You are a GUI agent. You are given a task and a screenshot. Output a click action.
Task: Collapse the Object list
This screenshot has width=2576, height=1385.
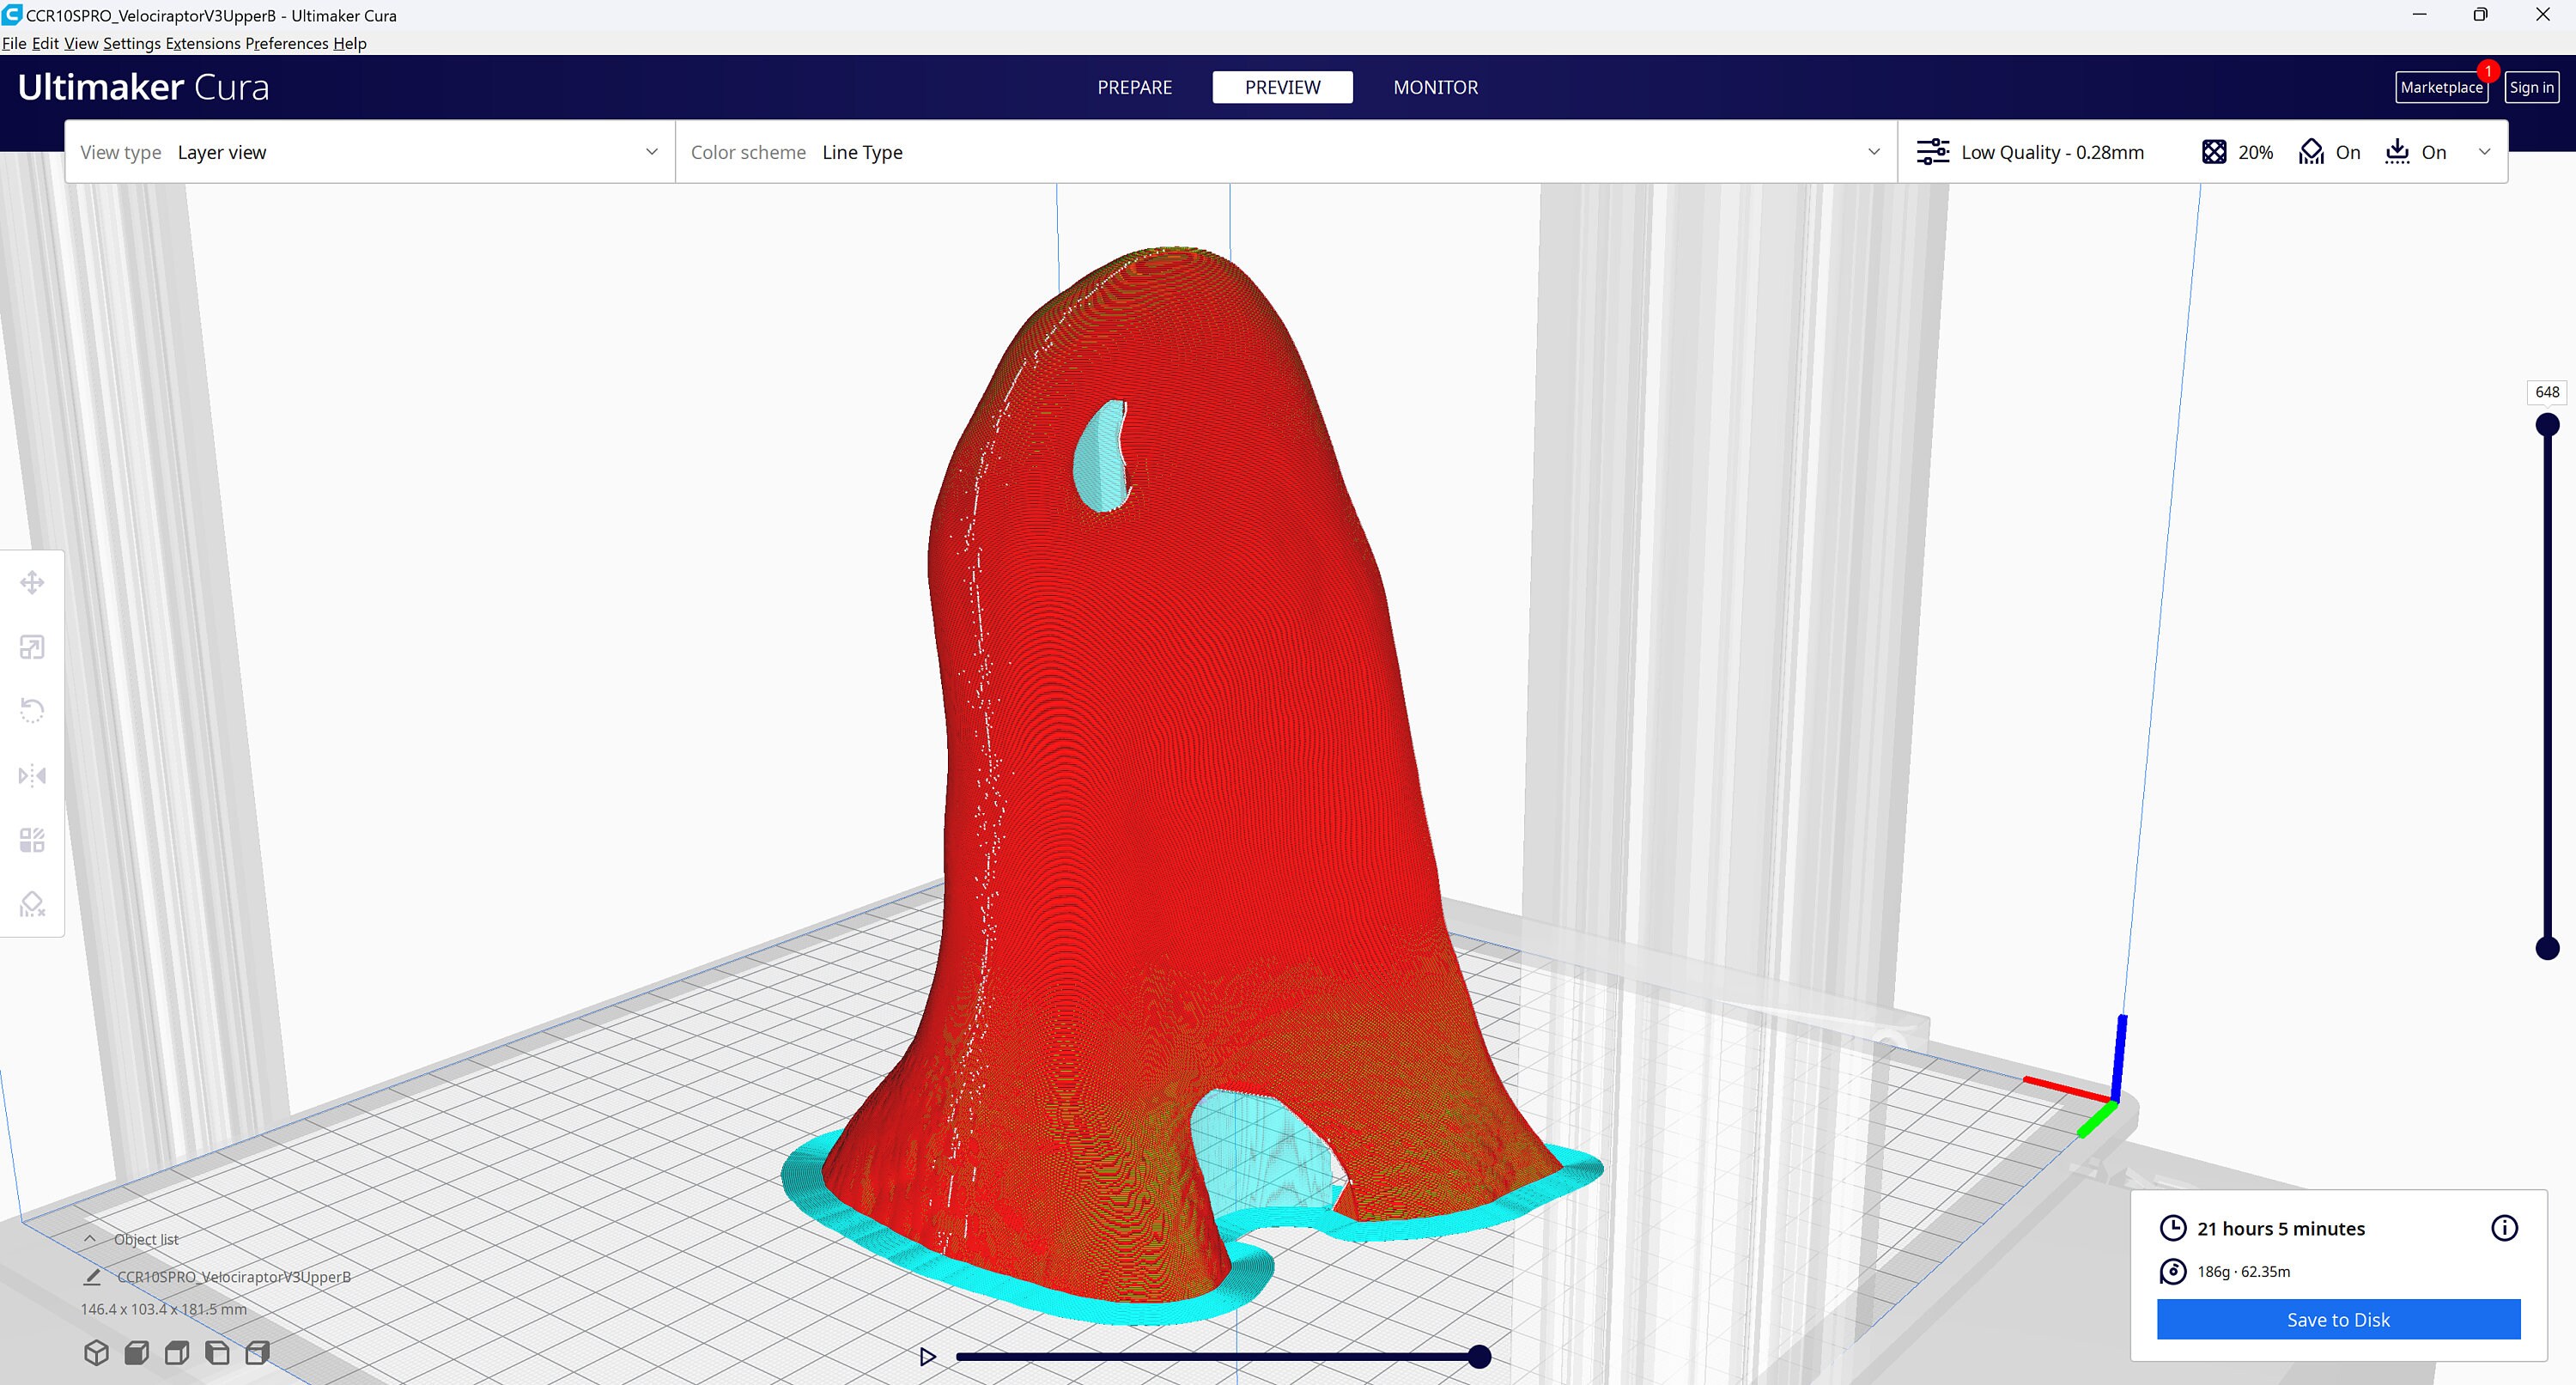90,1239
